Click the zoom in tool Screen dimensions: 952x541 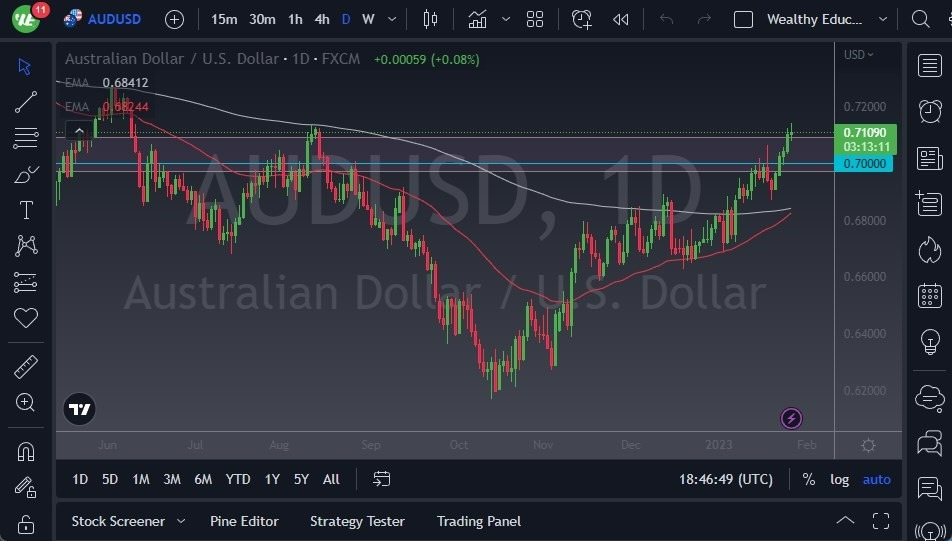(x=26, y=402)
